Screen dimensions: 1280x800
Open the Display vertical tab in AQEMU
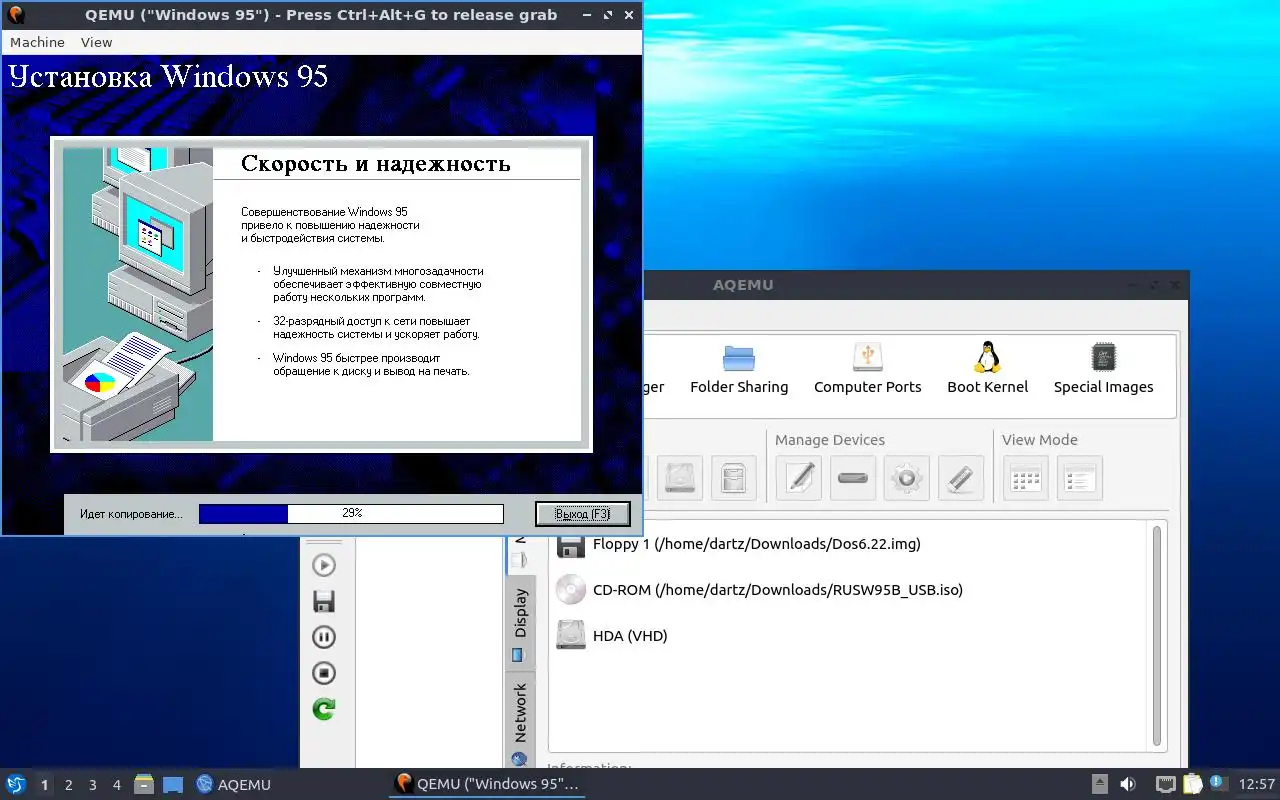coord(520,624)
